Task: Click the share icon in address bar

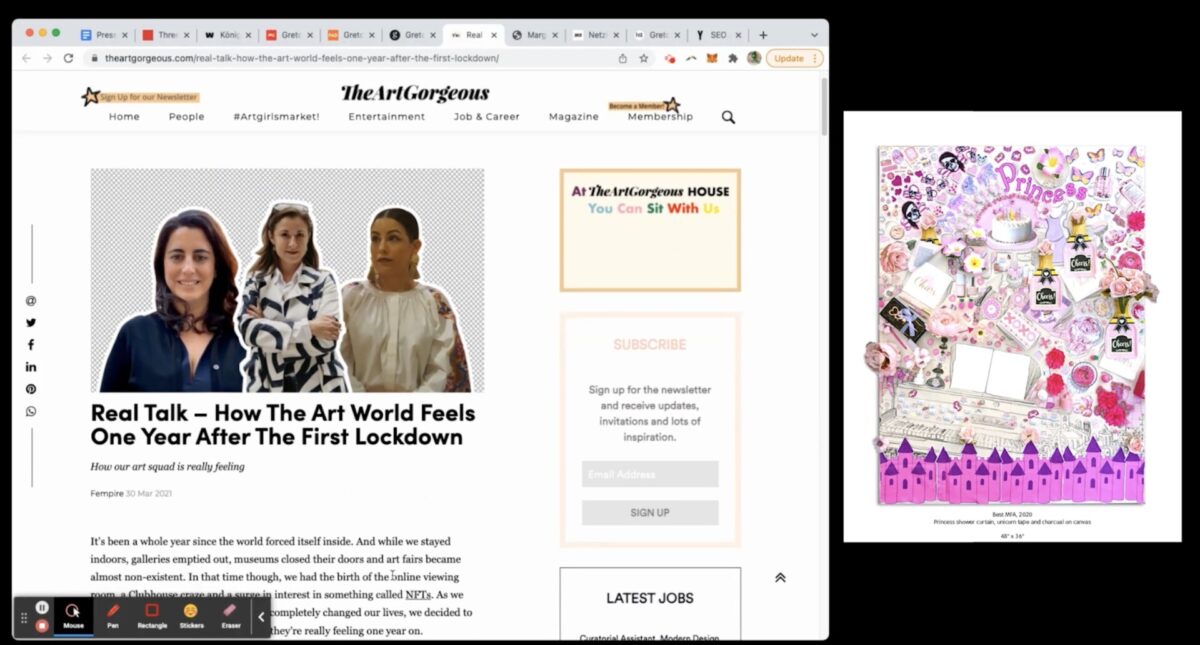Action: tap(623, 58)
